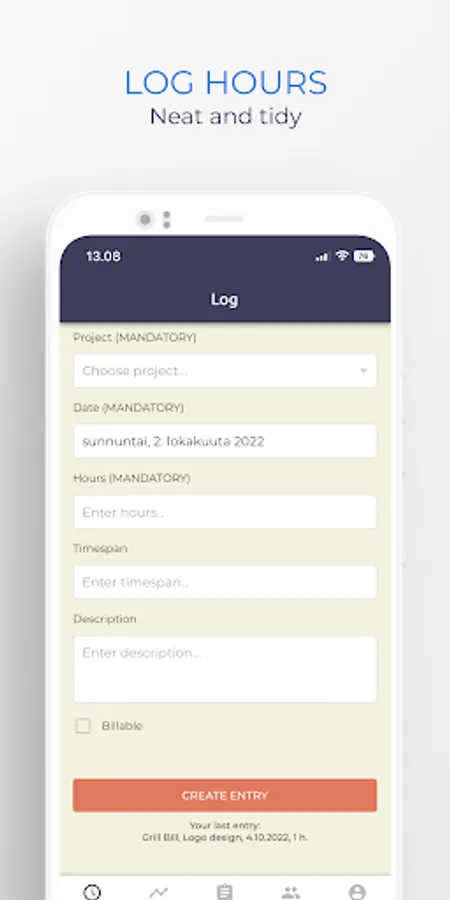450x900 pixels.
Task: Open the clock Log tab icon
Action: click(92, 891)
